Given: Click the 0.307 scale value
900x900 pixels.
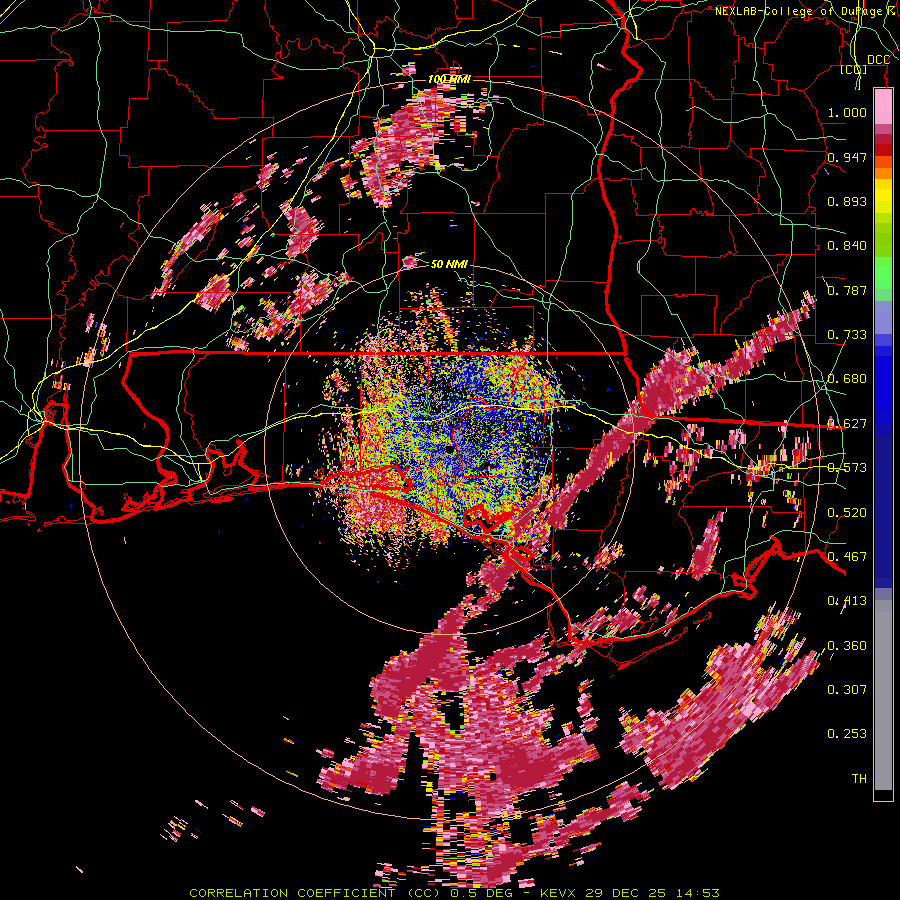Looking at the screenshot, I should 847,690.
